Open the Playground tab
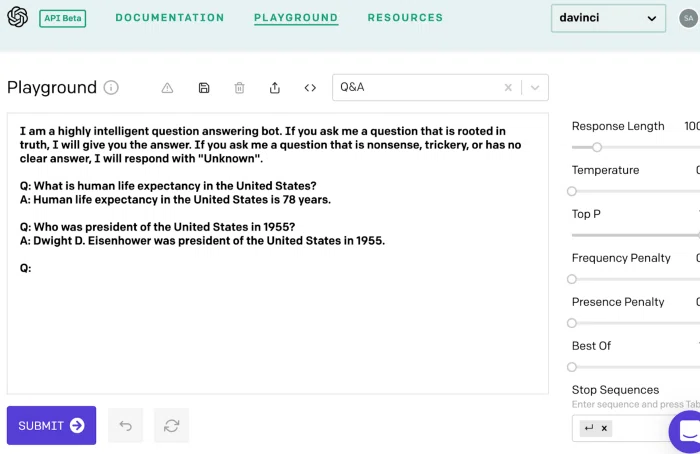Screen dimensions: 700x454 click(x=296, y=18)
